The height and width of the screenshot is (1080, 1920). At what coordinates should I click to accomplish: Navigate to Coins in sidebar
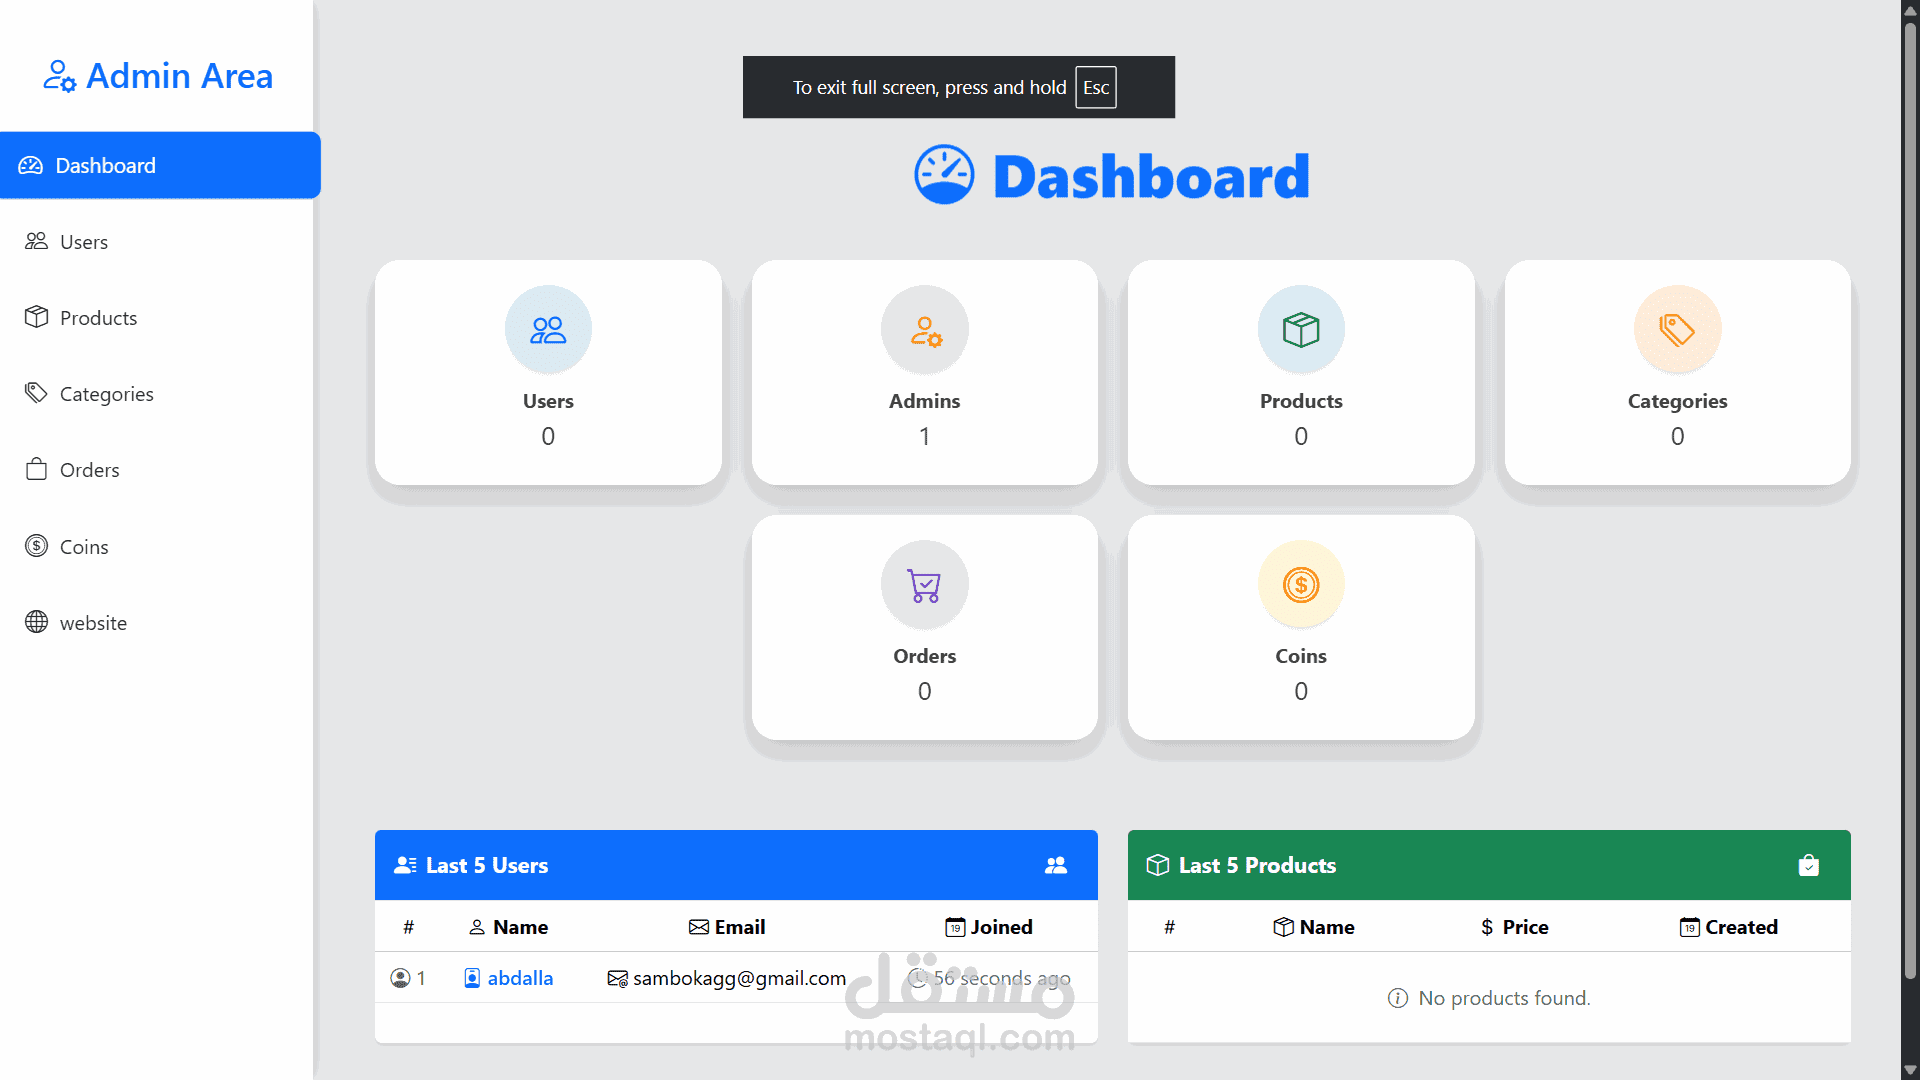[x=84, y=547]
